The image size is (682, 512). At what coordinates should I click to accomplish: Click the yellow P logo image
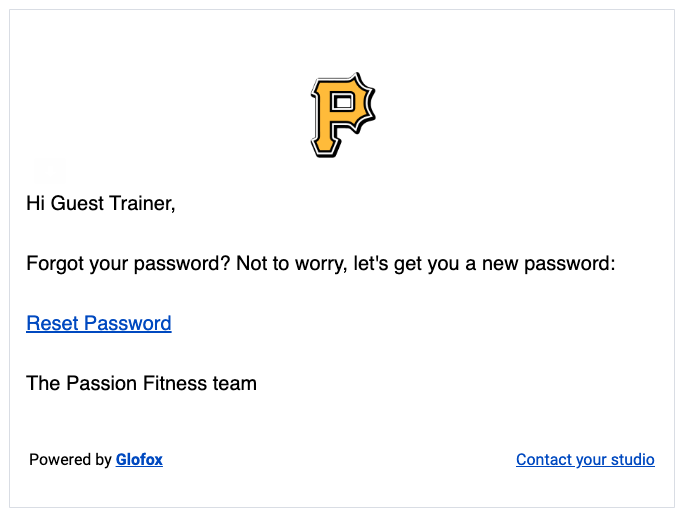click(x=343, y=115)
